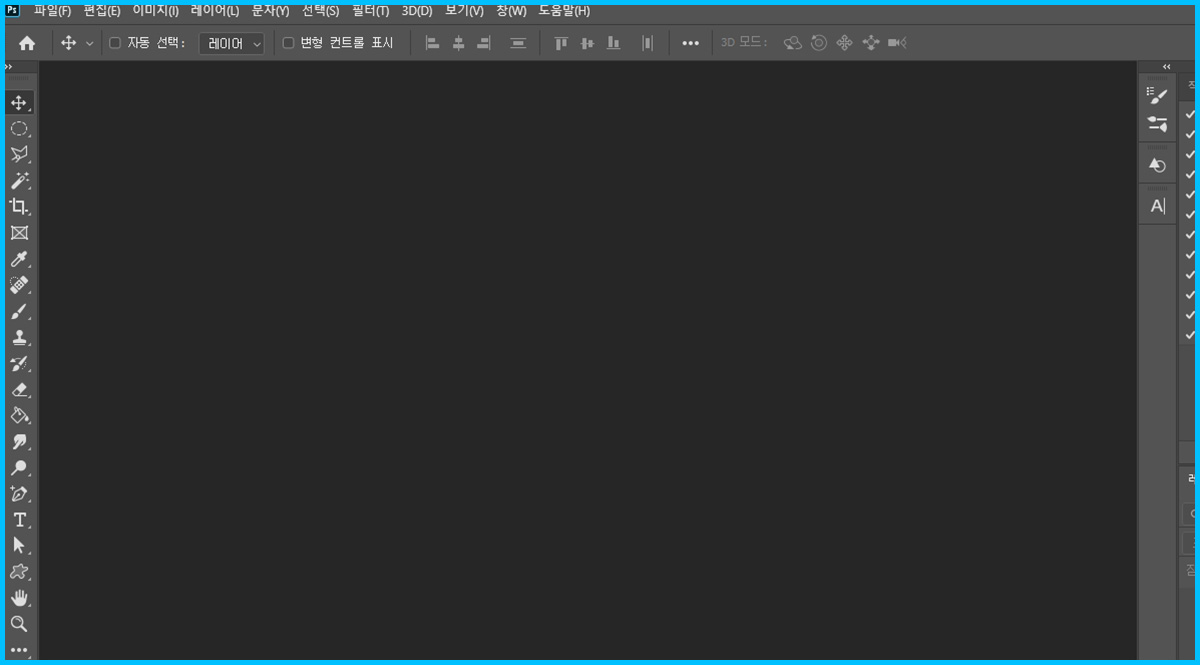This screenshot has height=665, width=1200.
Task: Select the Eraser tool
Action: [x=19, y=390]
